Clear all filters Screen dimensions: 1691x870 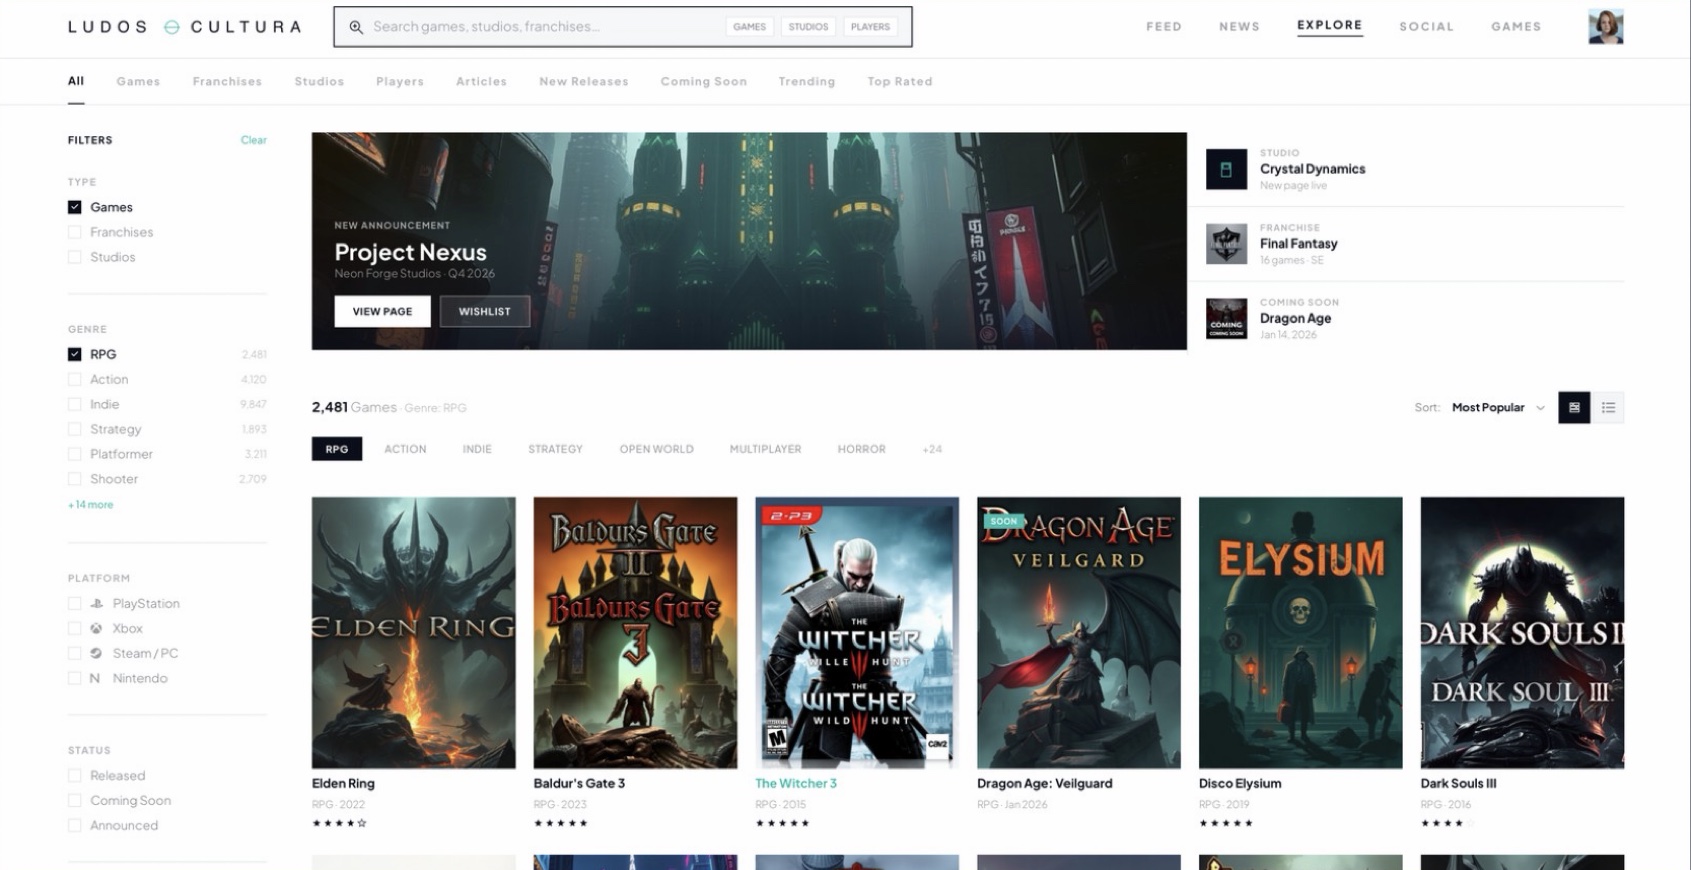click(254, 140)
